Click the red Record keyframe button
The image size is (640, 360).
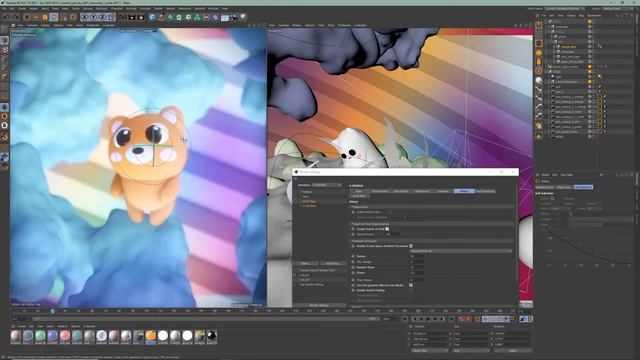[x=461, y=319]
